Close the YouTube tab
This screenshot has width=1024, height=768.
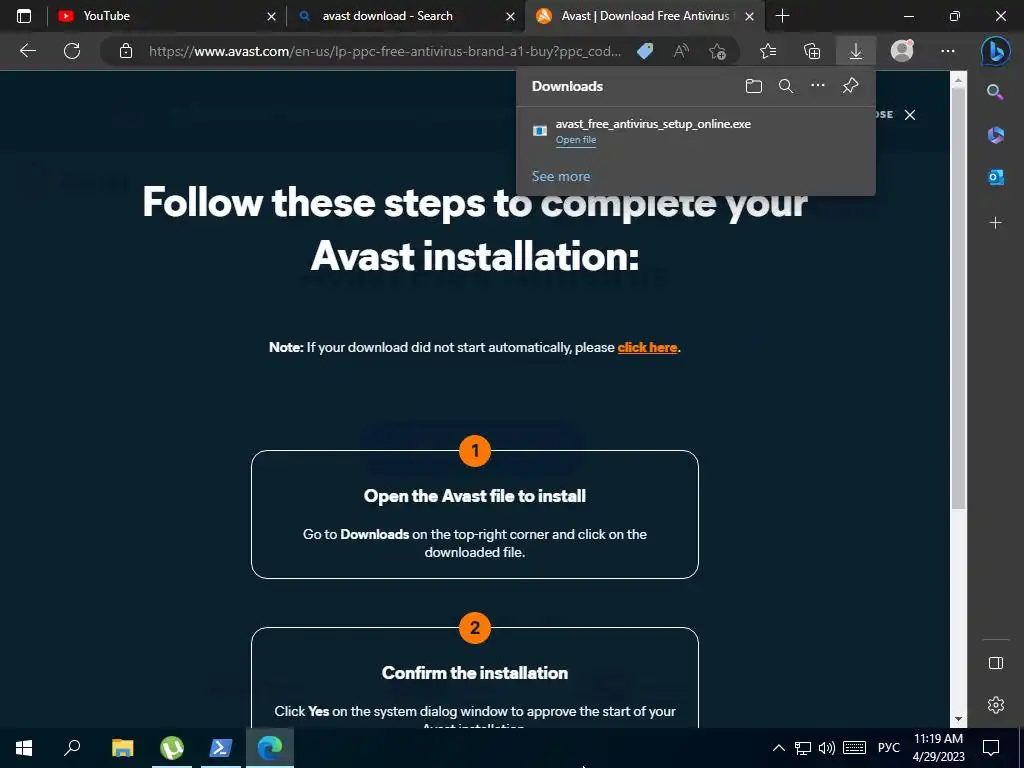click(x=271, y=16)
